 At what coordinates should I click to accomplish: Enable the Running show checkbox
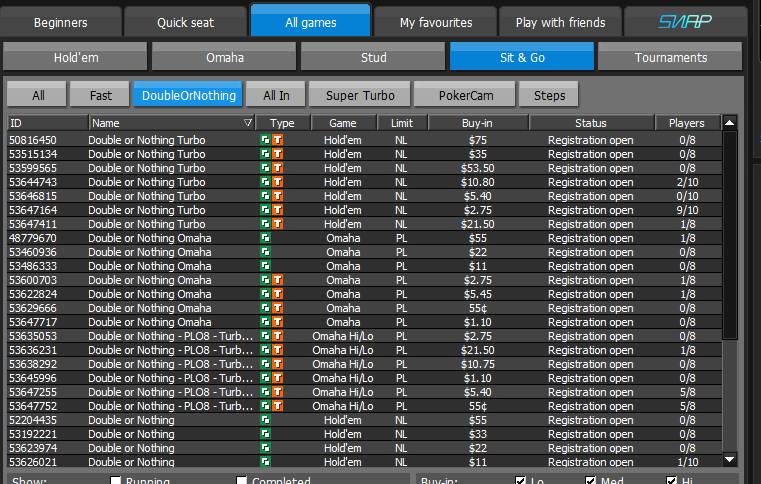(117, 481)
